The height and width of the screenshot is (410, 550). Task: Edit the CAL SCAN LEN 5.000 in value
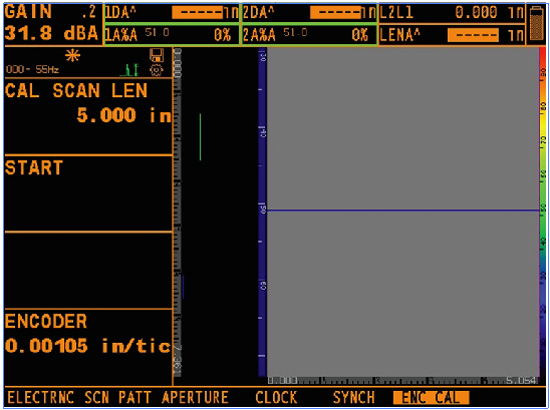pos(88,116)
